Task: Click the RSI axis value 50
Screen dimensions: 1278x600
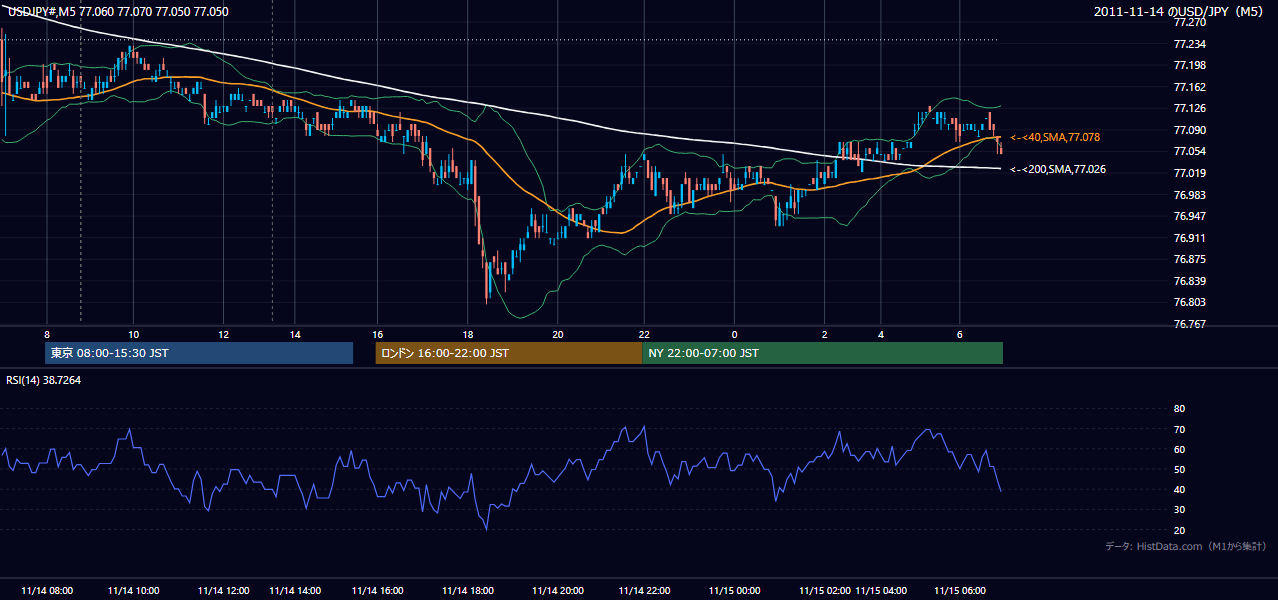Action: pos(1179,469)
